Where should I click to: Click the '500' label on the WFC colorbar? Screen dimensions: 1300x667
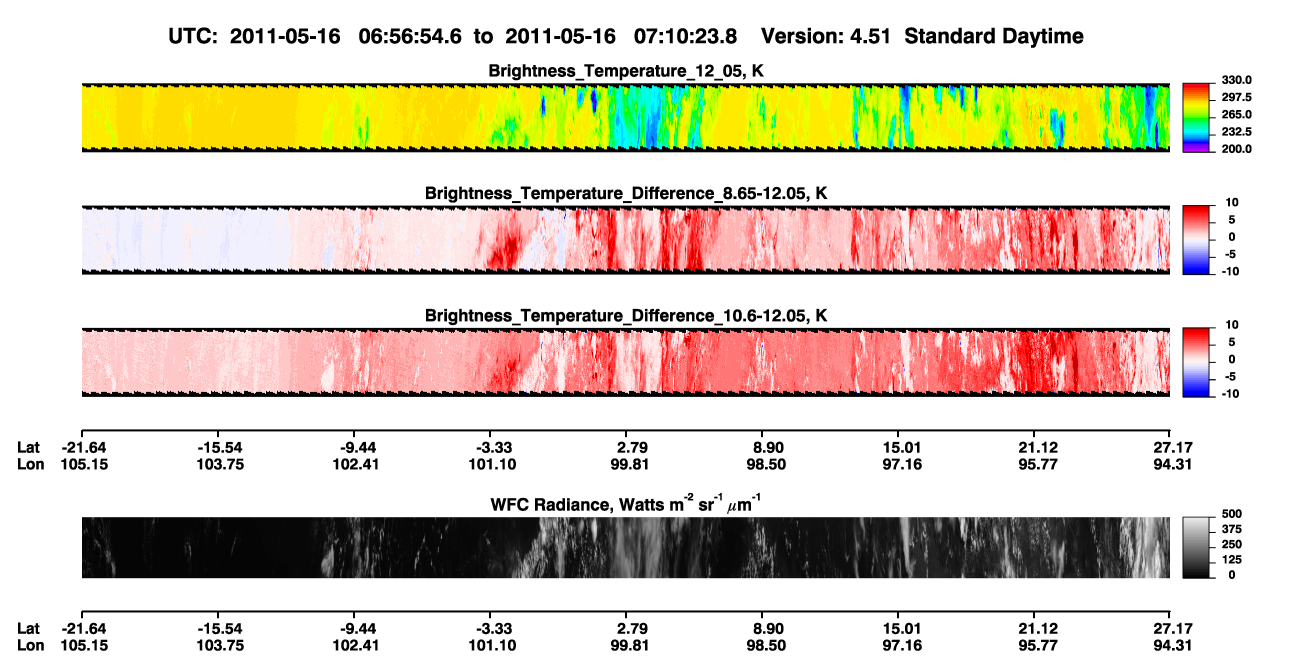[x=1232, y=513]
